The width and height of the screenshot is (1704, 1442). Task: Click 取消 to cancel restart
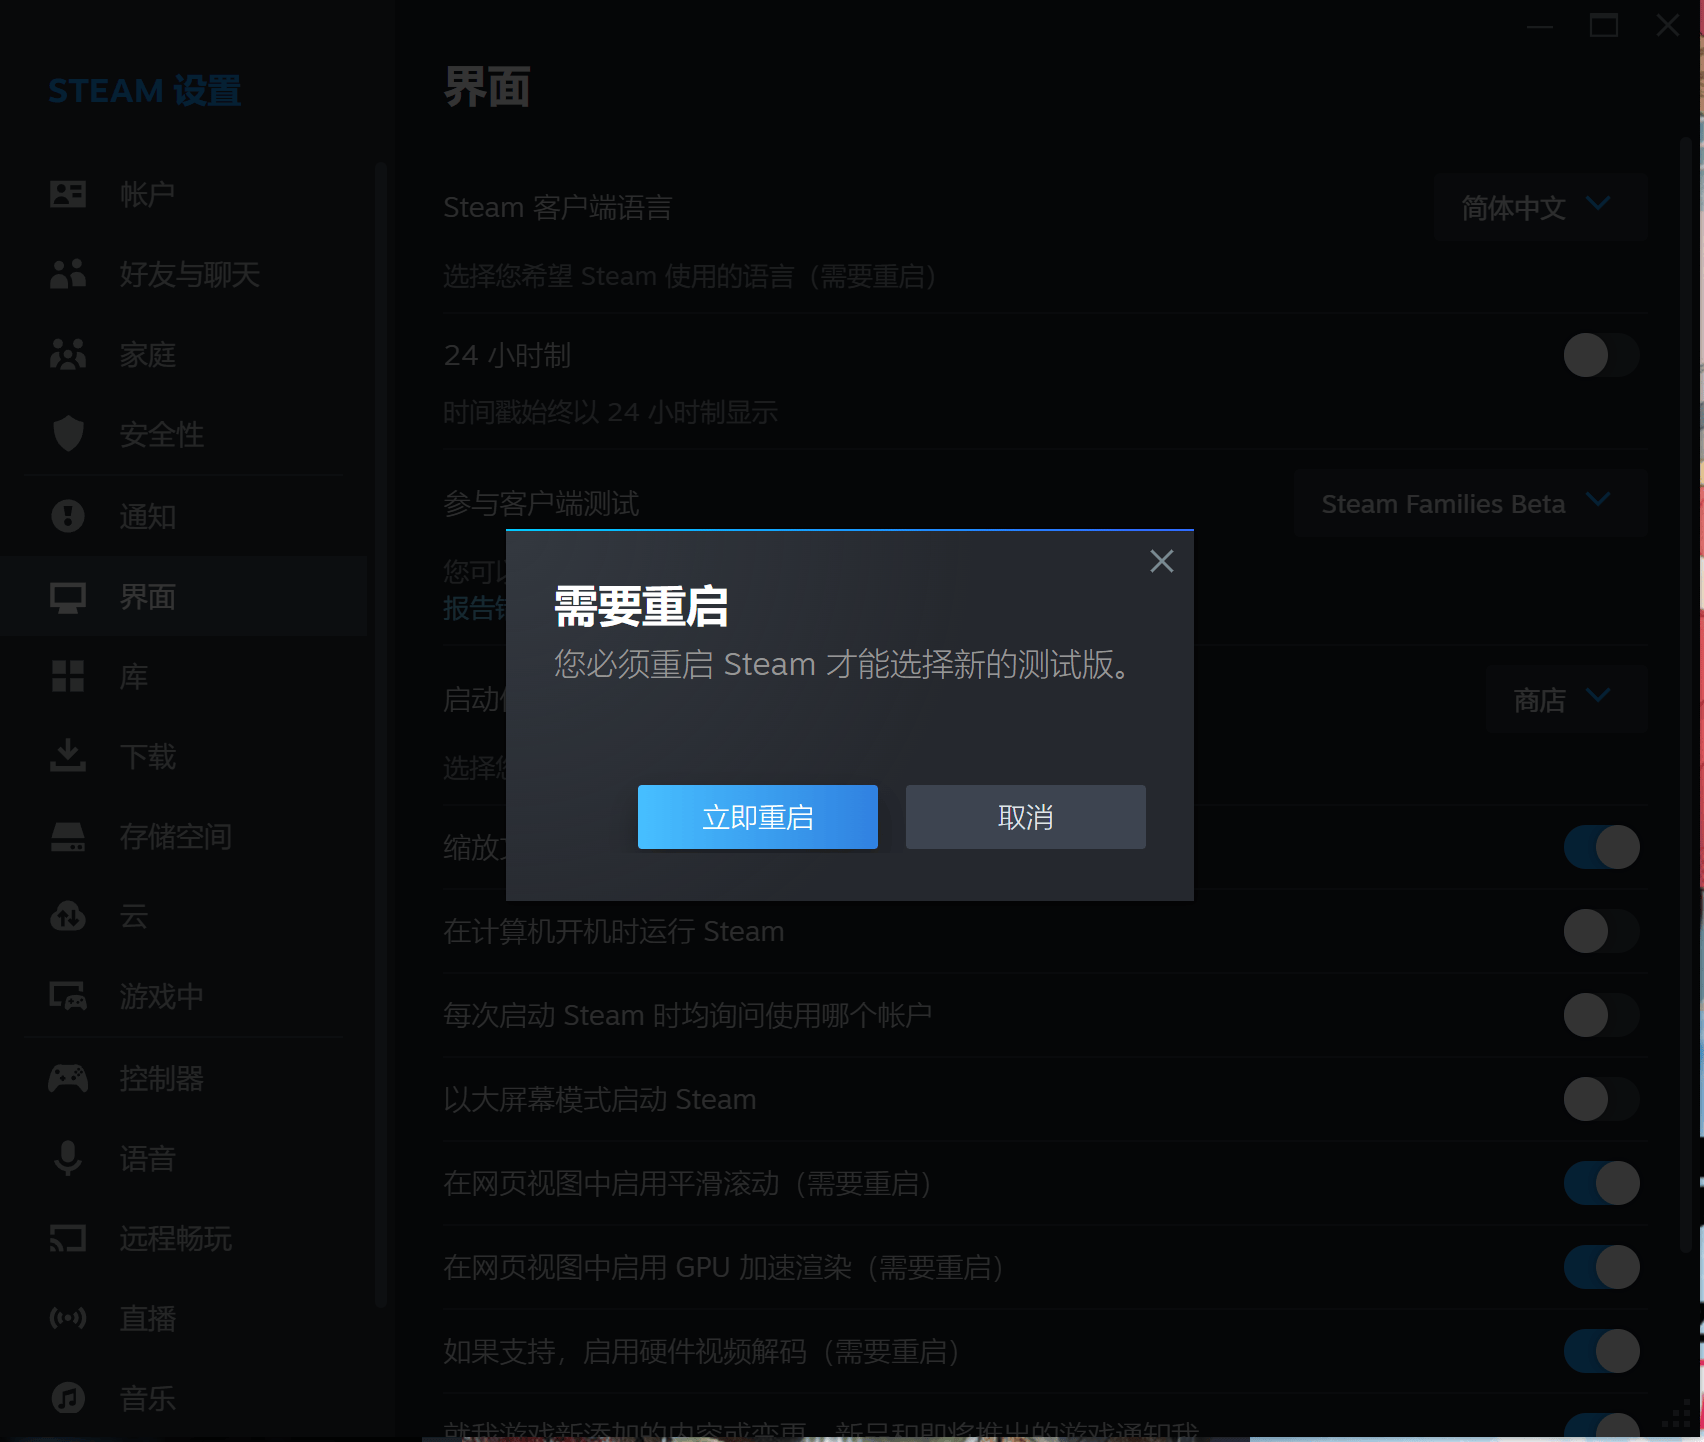(1026, 817)
